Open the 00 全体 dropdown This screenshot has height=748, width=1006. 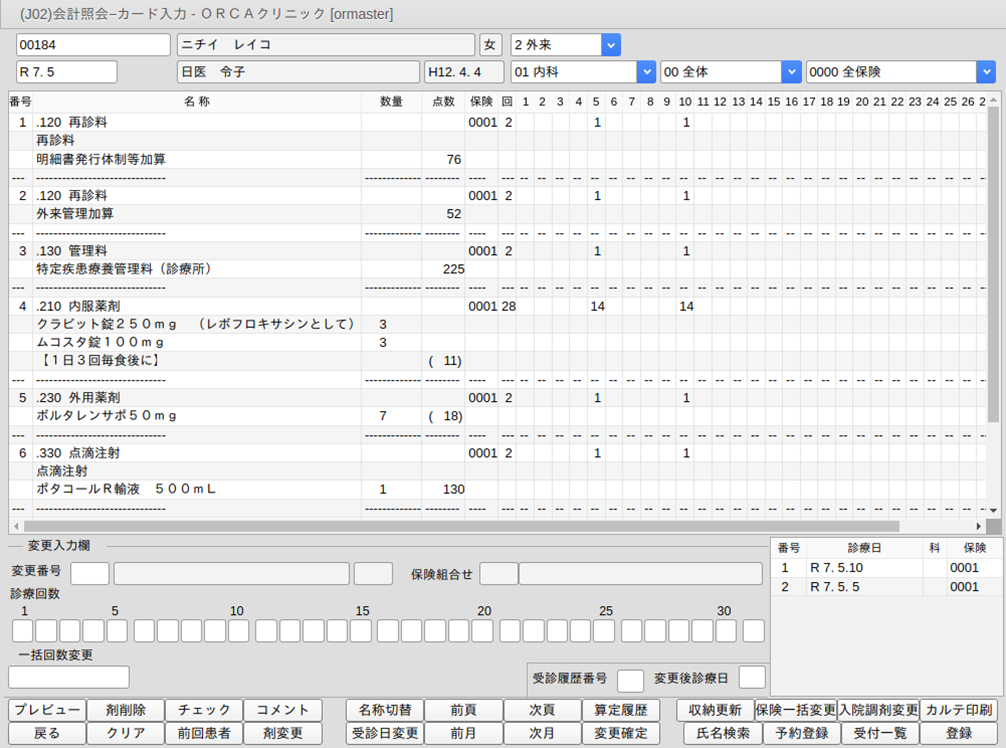click(791, 72)
